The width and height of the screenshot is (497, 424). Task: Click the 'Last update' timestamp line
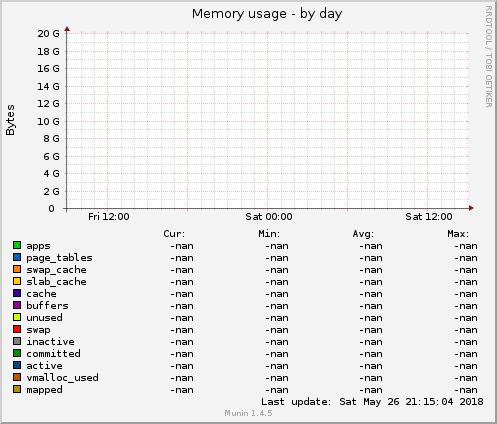click(x=372, y=402)
